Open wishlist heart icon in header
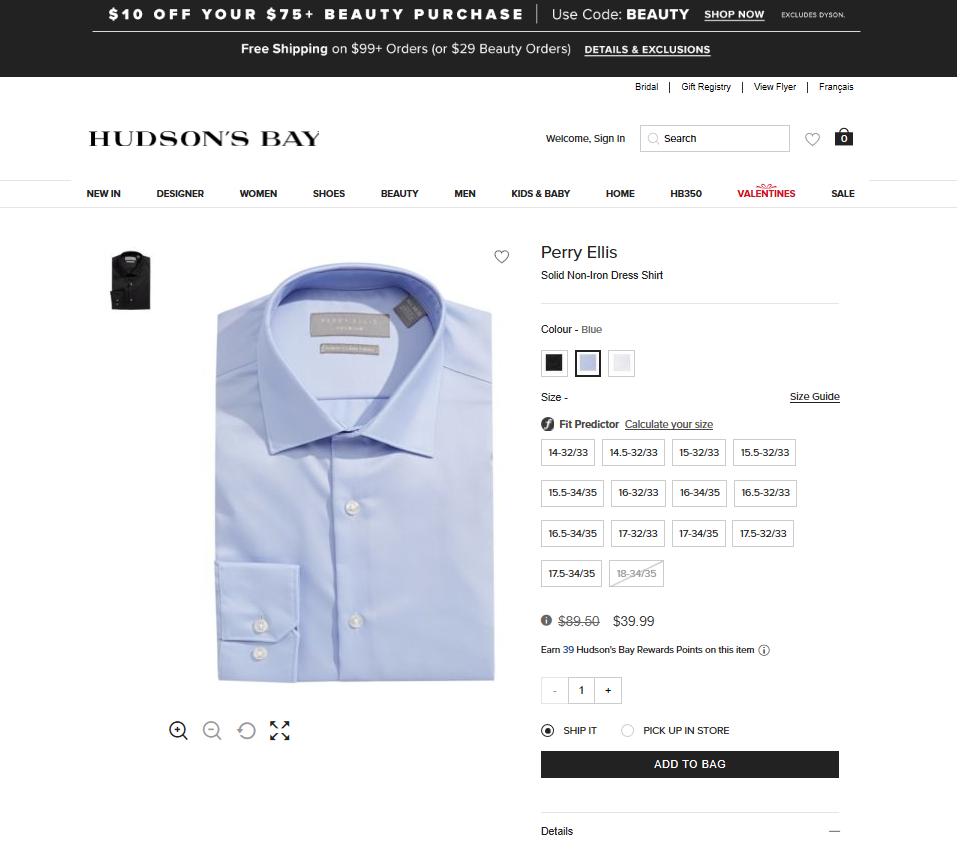Viewport: 957px width, 854px height. pyautogui.click(x=812, y=139)
